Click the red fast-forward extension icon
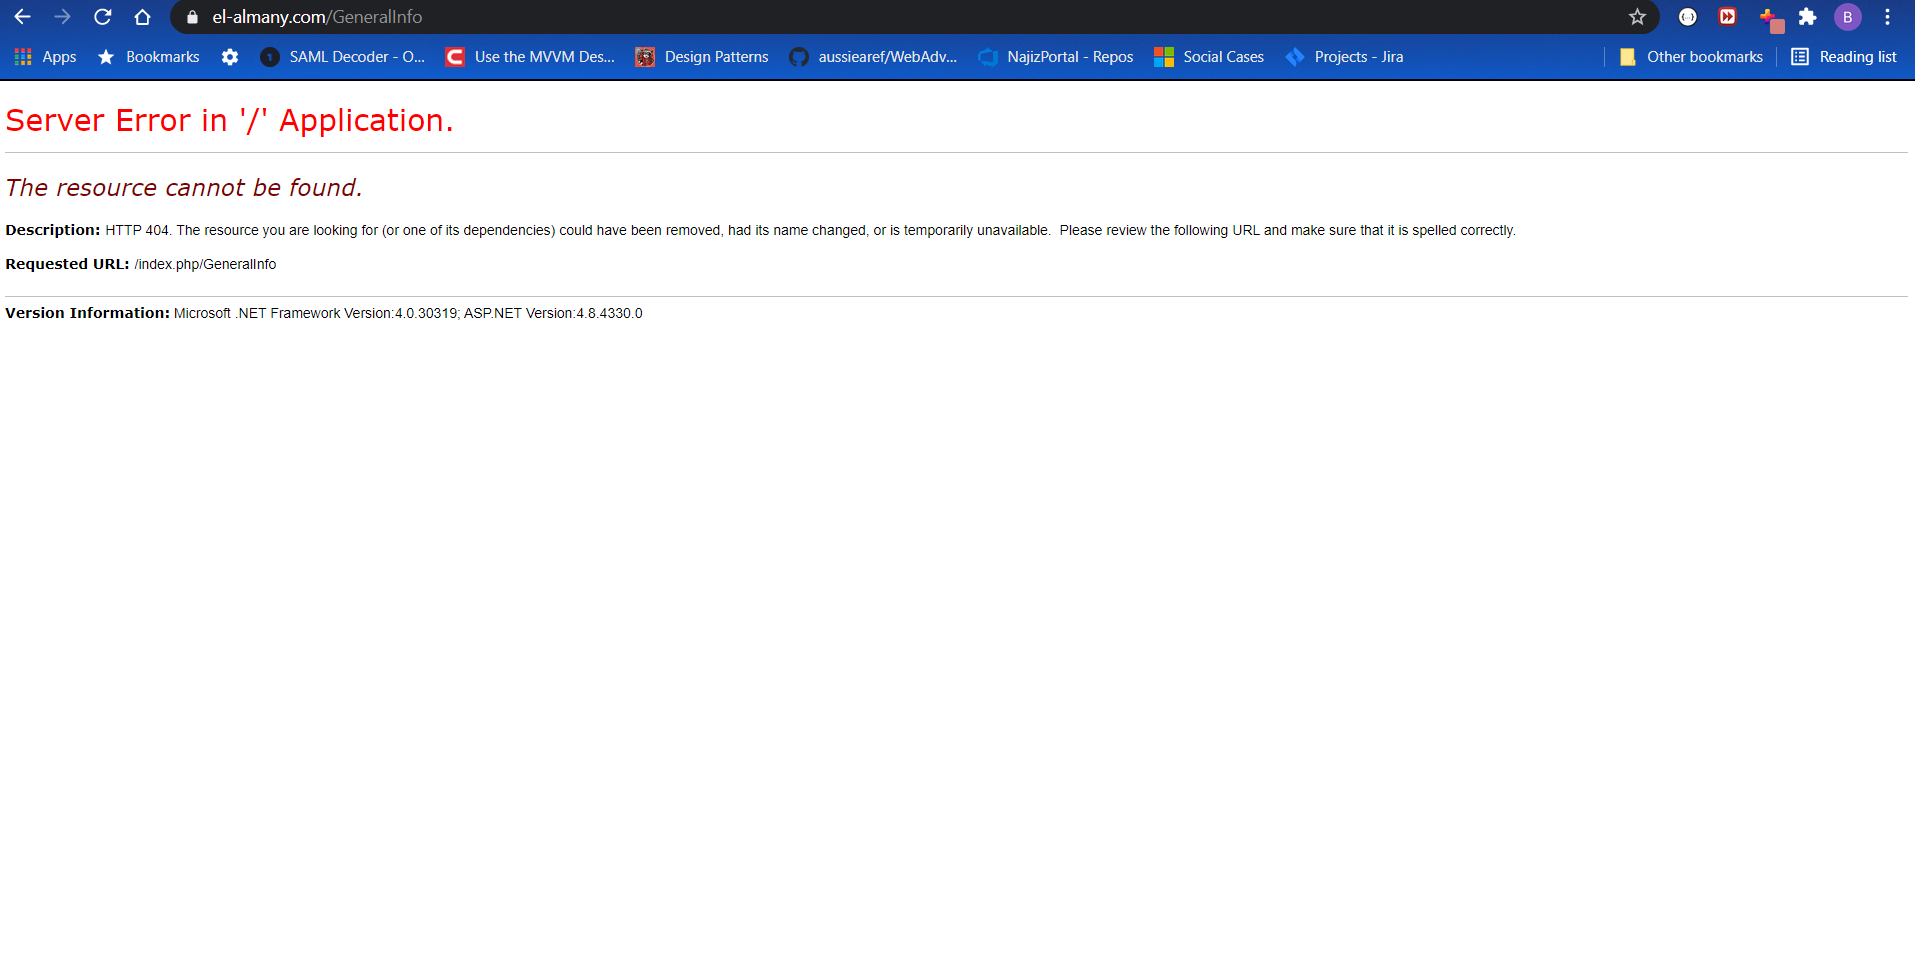 pos(1727,17)
